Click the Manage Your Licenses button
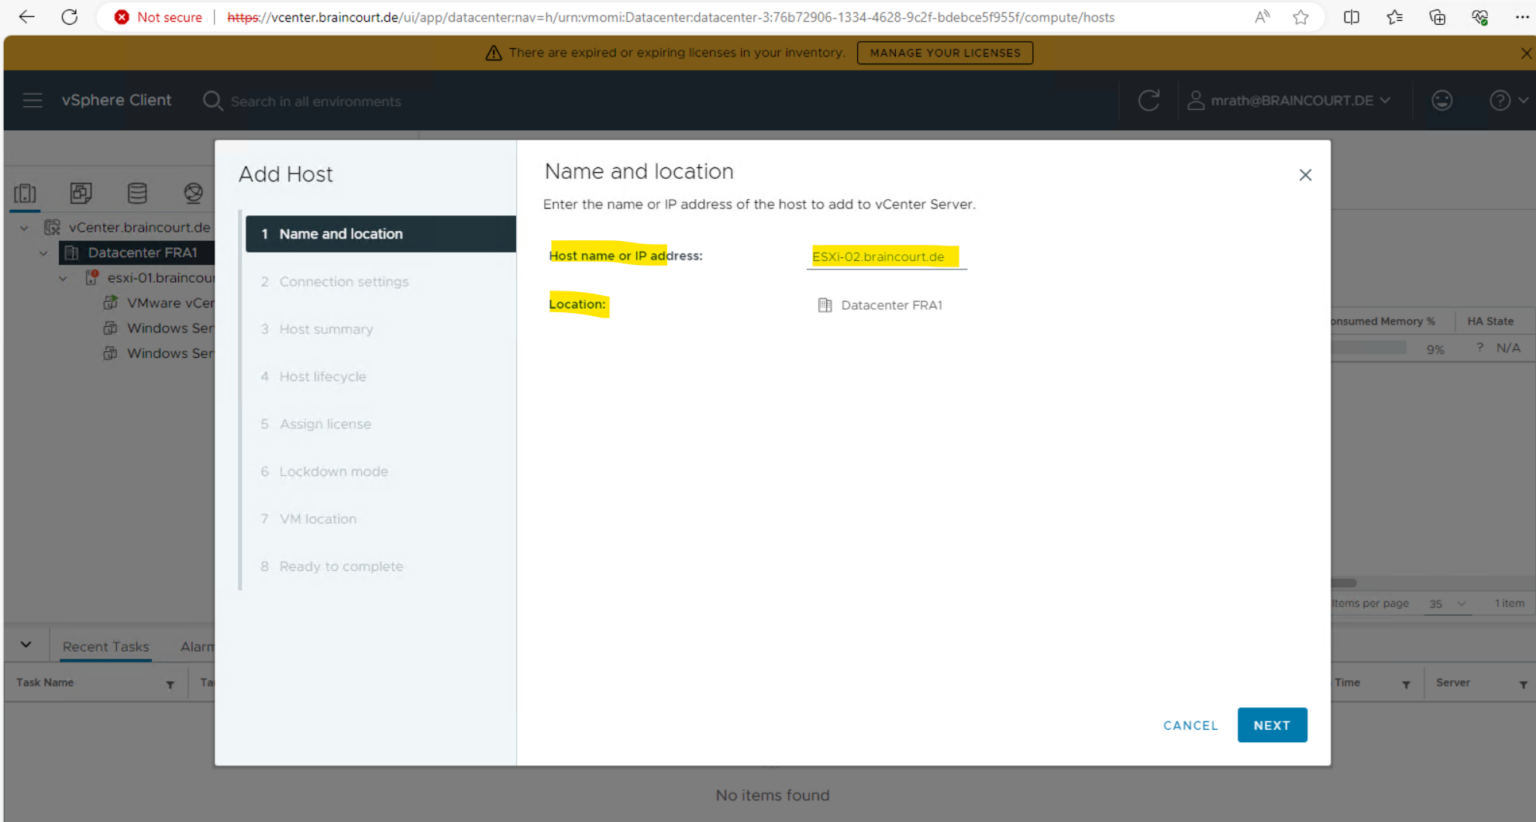This screenshot has height=822, width=1536. pos(944,53)
